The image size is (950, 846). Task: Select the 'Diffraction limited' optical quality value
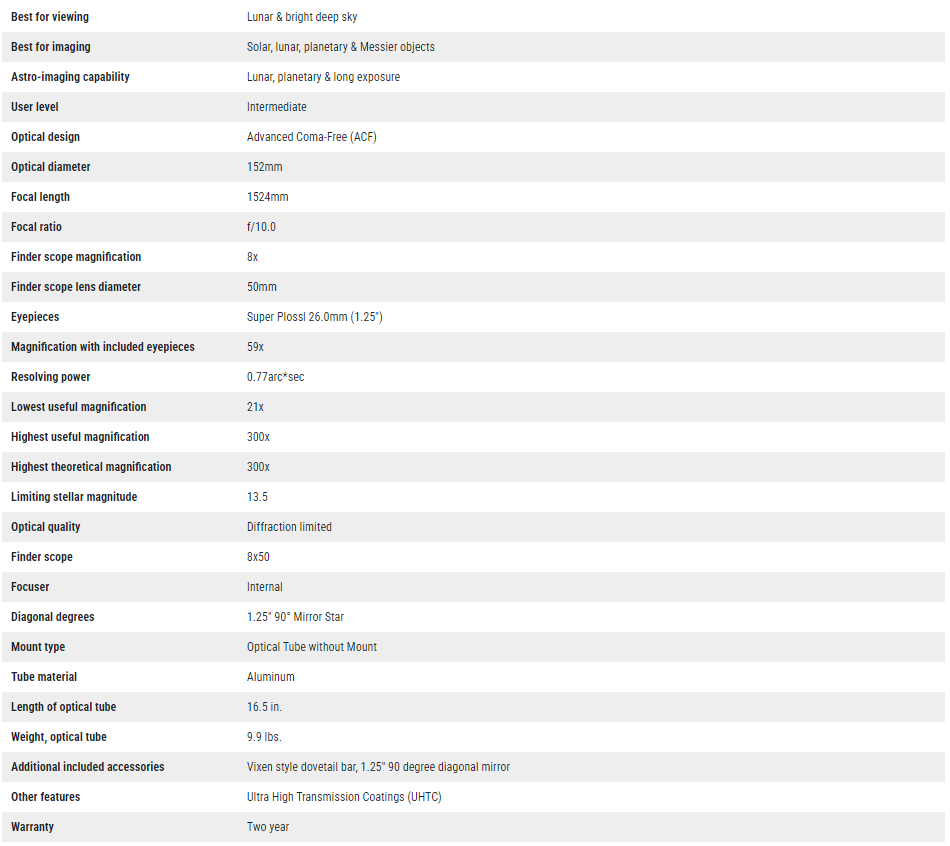click(x=289, y=527)
